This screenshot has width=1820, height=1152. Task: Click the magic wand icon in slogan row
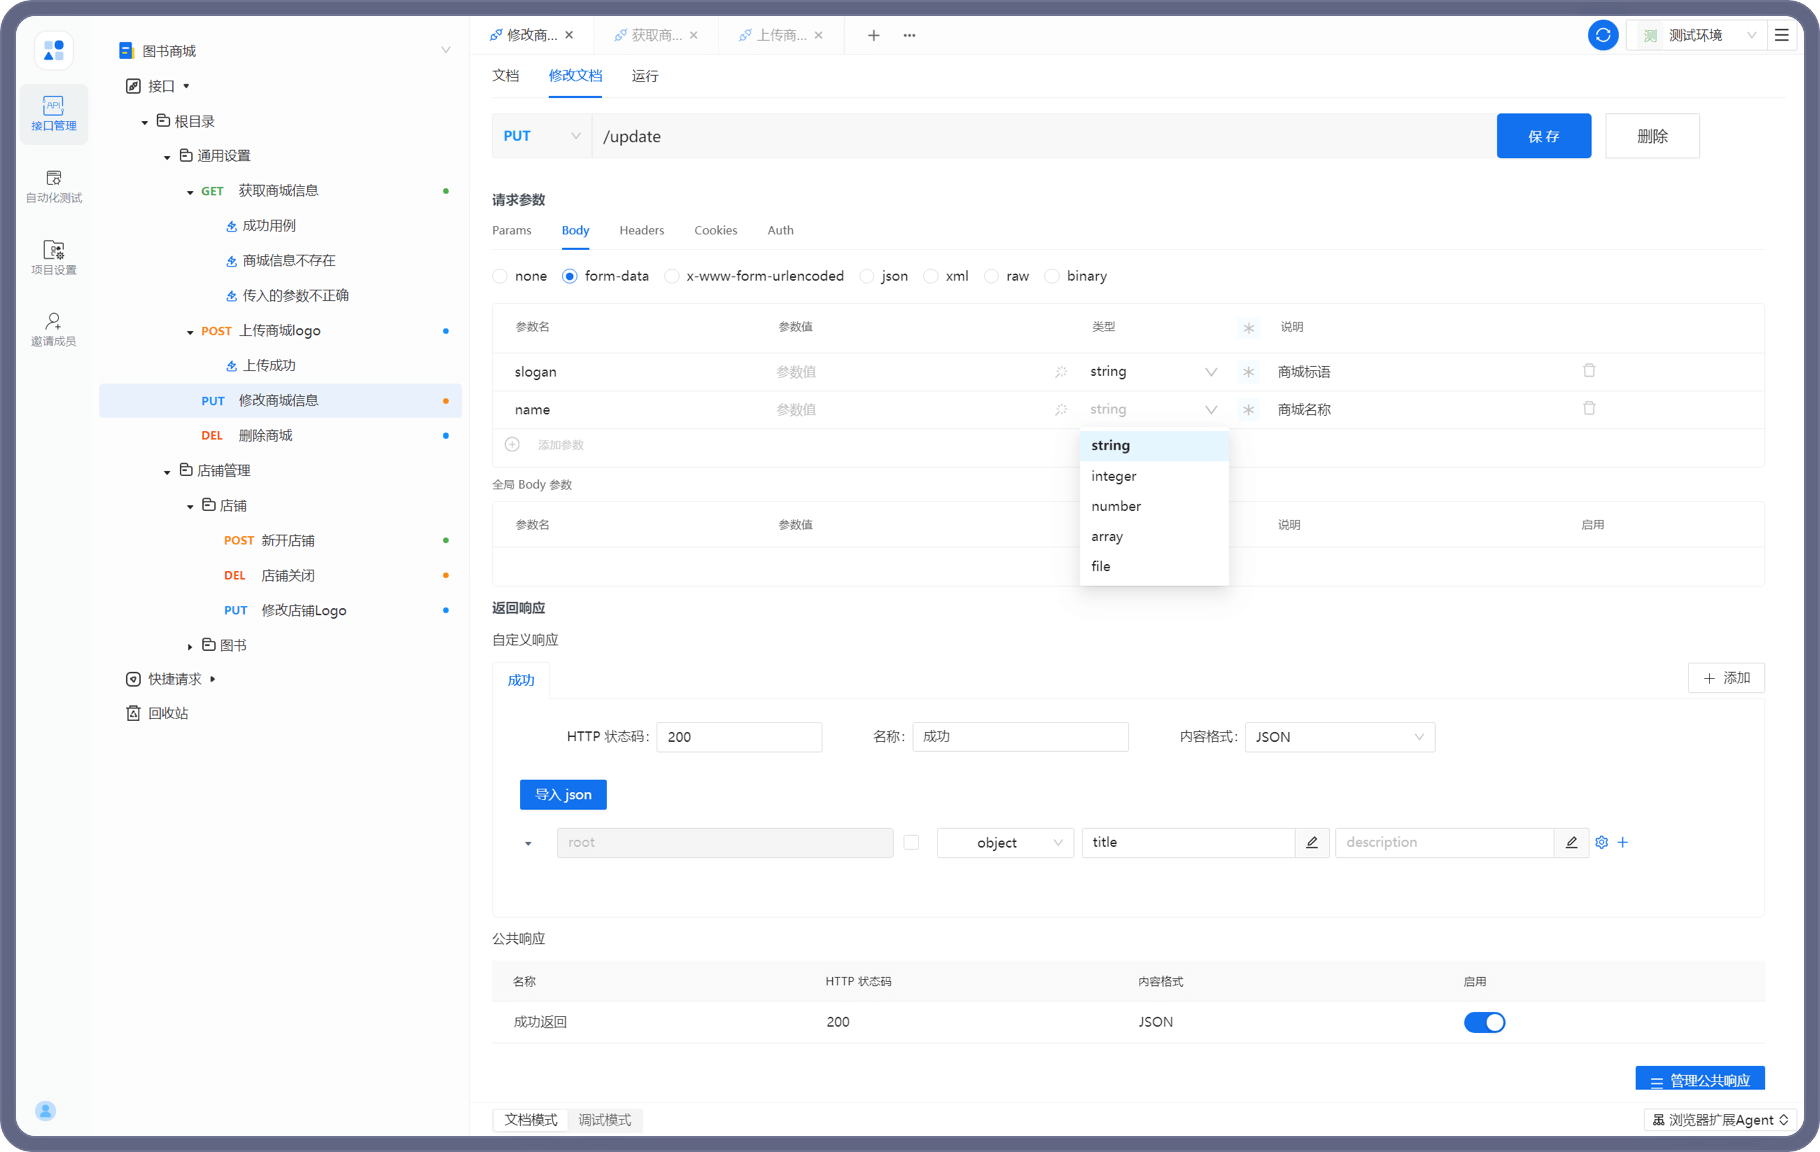[1061, 372]
